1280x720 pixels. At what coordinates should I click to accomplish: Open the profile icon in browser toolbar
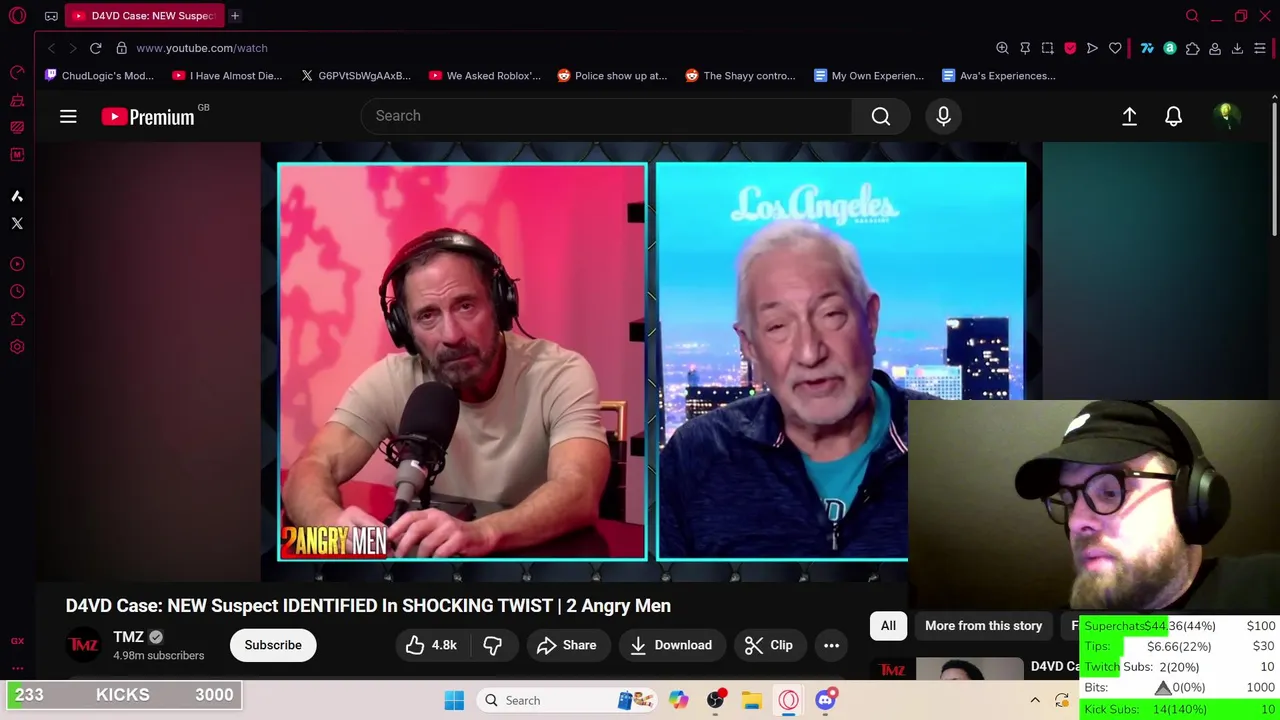pyautogui.click(x=1215, y=48)
